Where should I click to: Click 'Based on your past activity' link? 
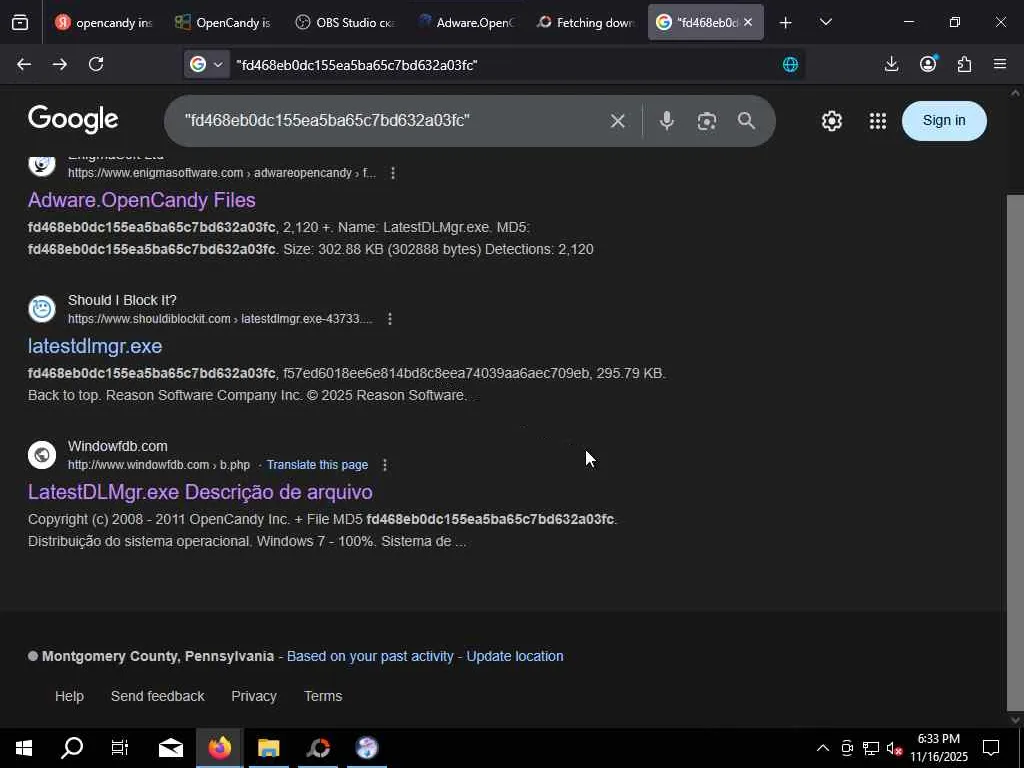[370, 656]
